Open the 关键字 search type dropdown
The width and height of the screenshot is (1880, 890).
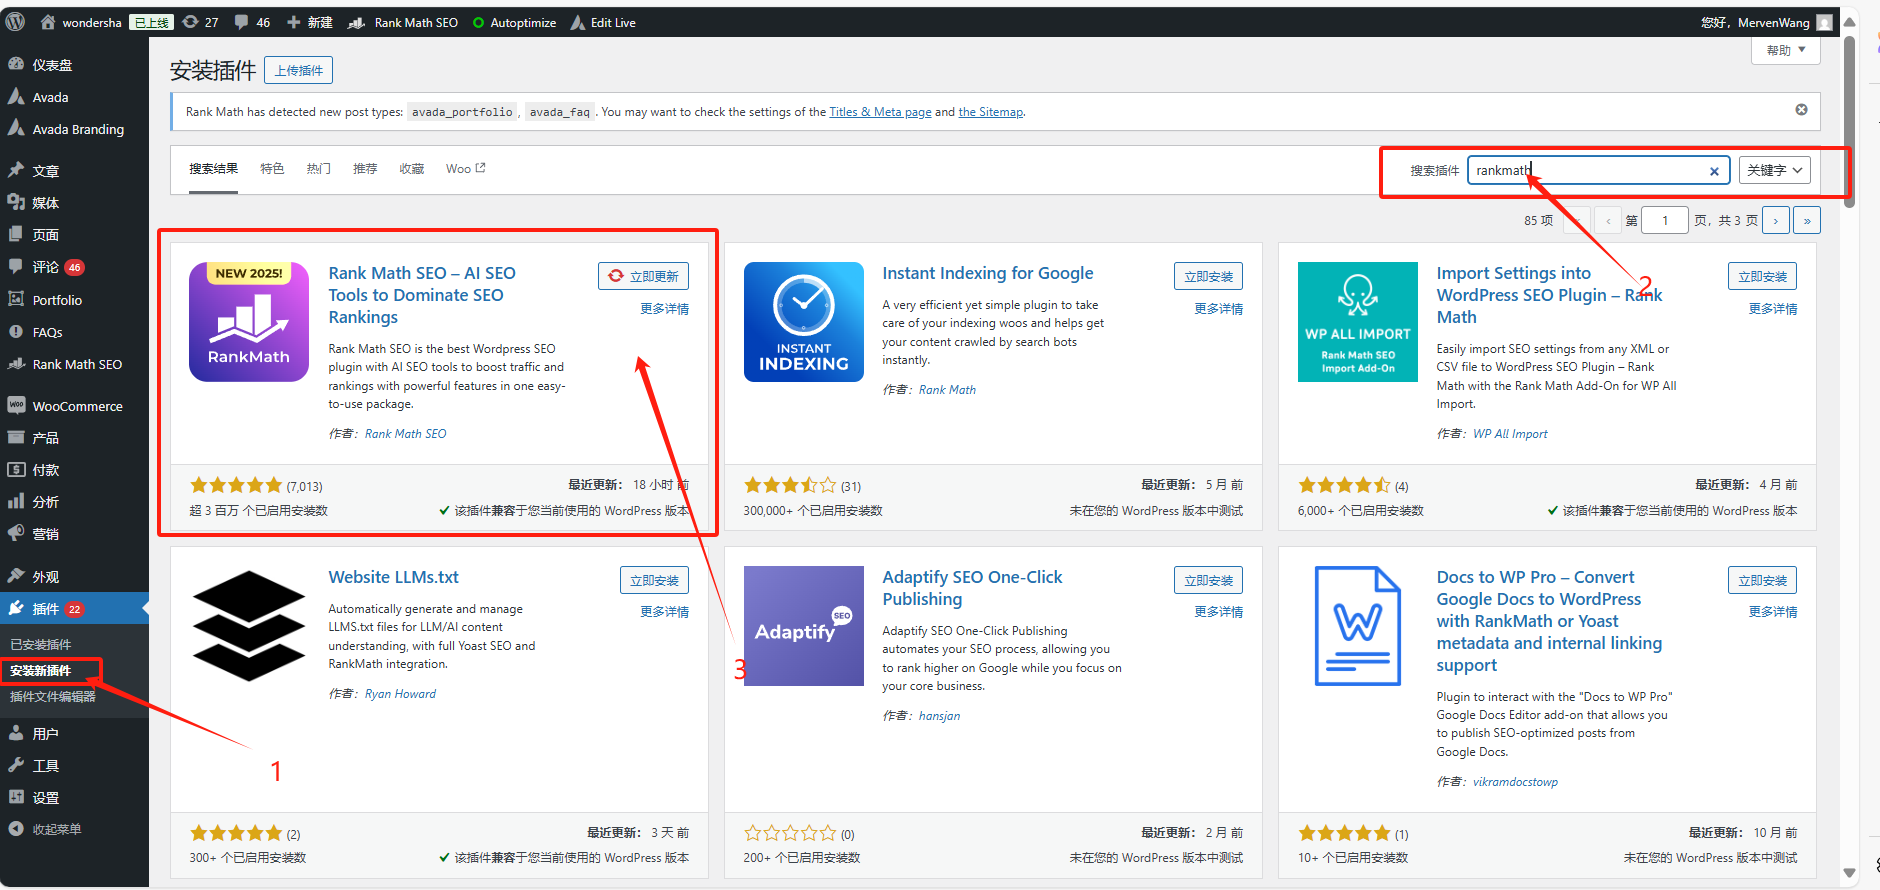click(1775, 170)
